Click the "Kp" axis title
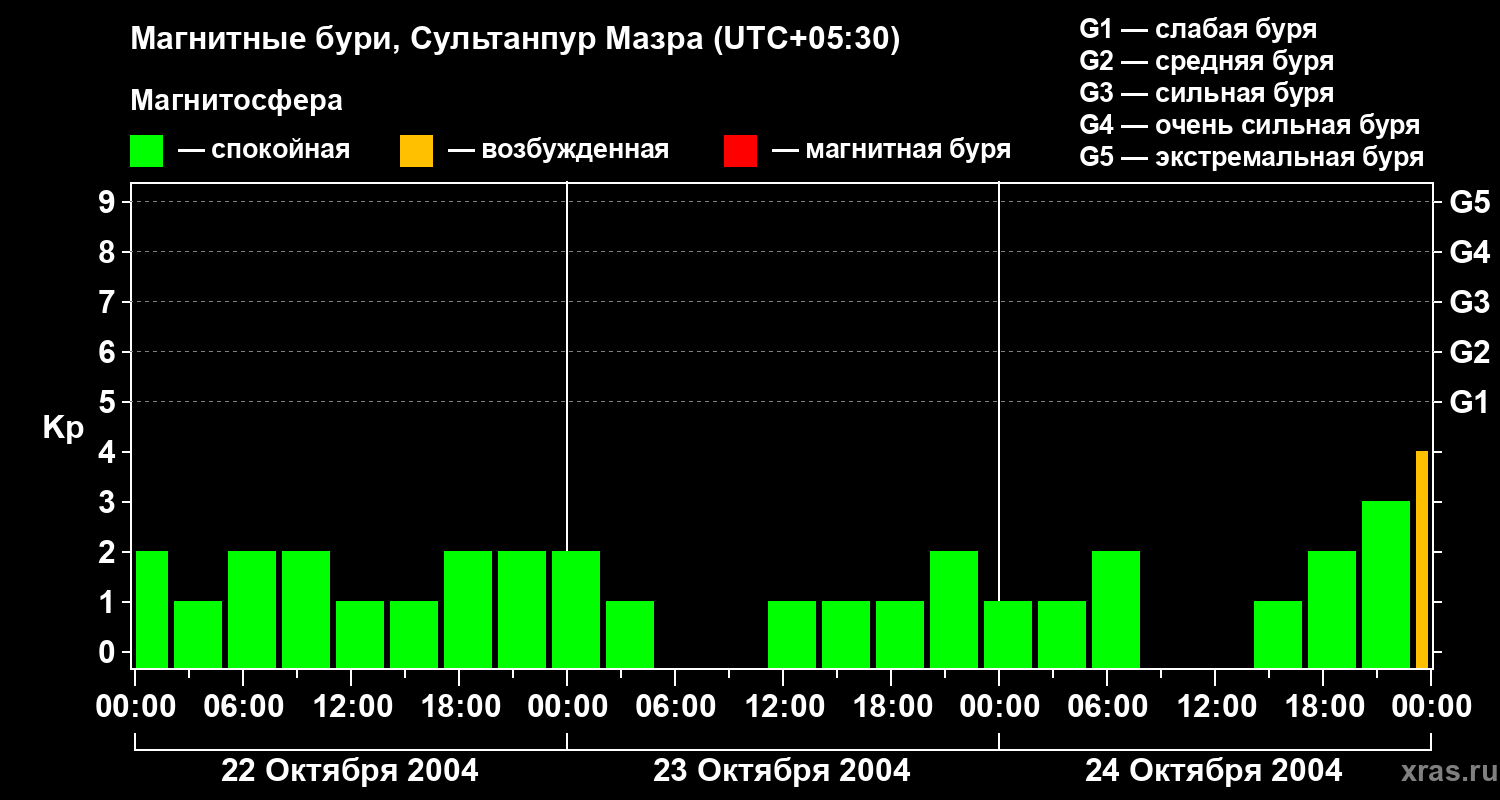The height and width of the screenshot is (800, 1500). pyautogui.click(x=63, y=428)
